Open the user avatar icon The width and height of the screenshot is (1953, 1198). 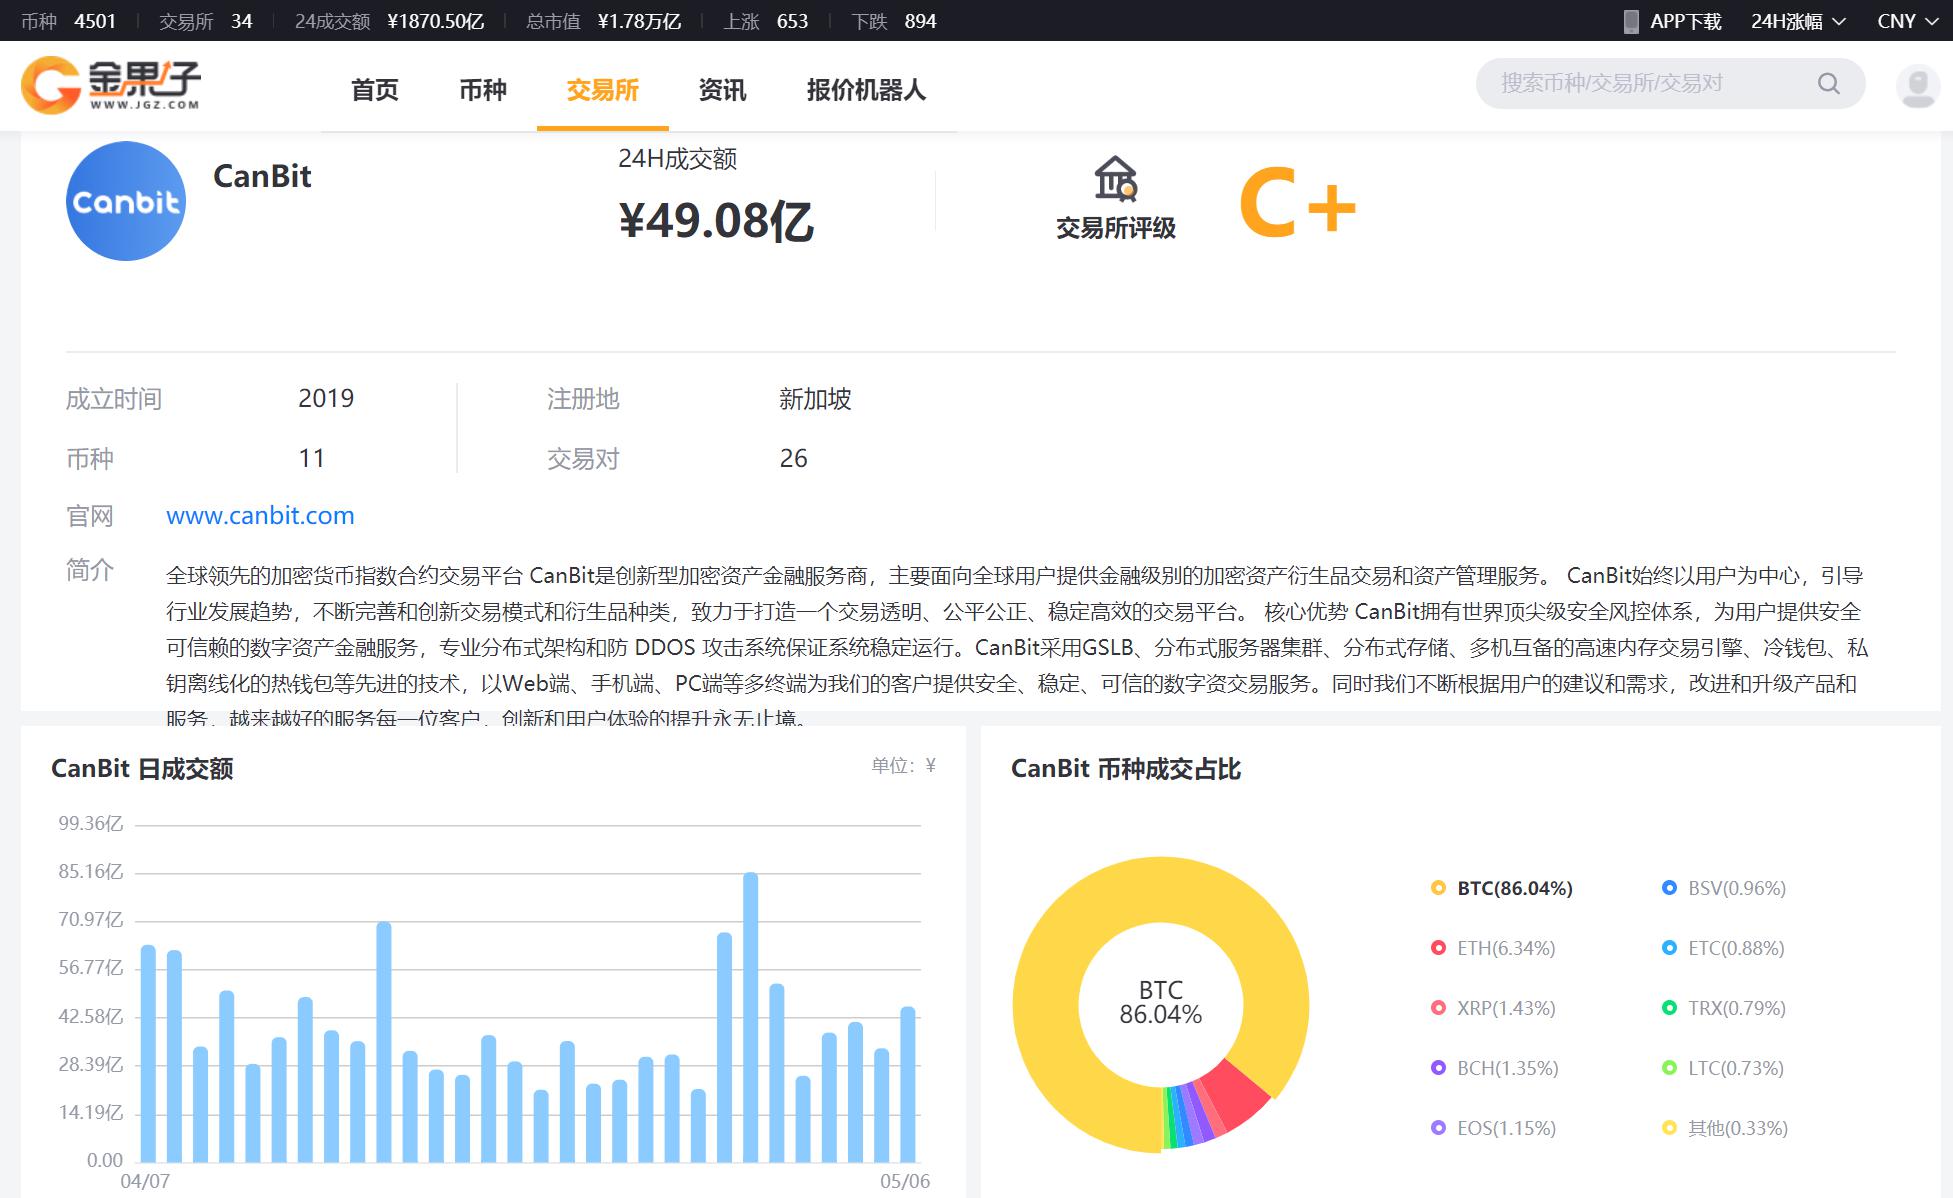[x=1917, y=86]
